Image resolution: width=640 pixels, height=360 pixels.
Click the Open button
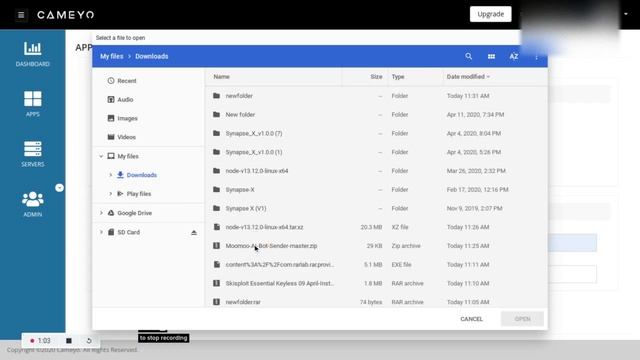coord(522,319)
